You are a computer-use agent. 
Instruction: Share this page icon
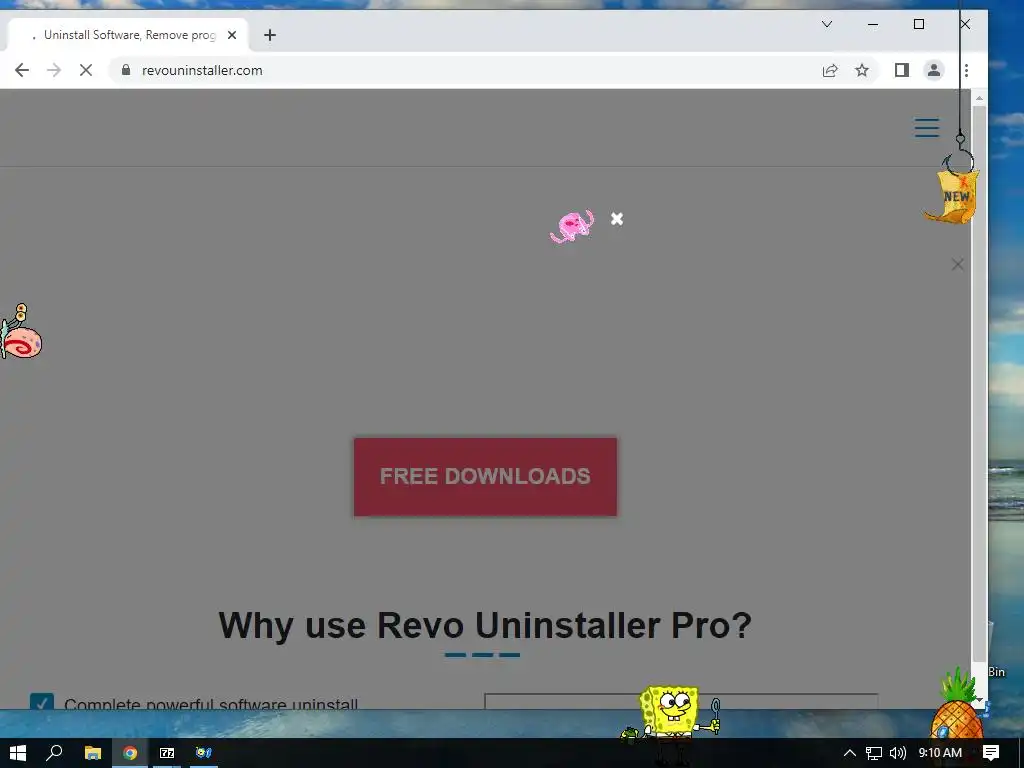tap(830, 71)
